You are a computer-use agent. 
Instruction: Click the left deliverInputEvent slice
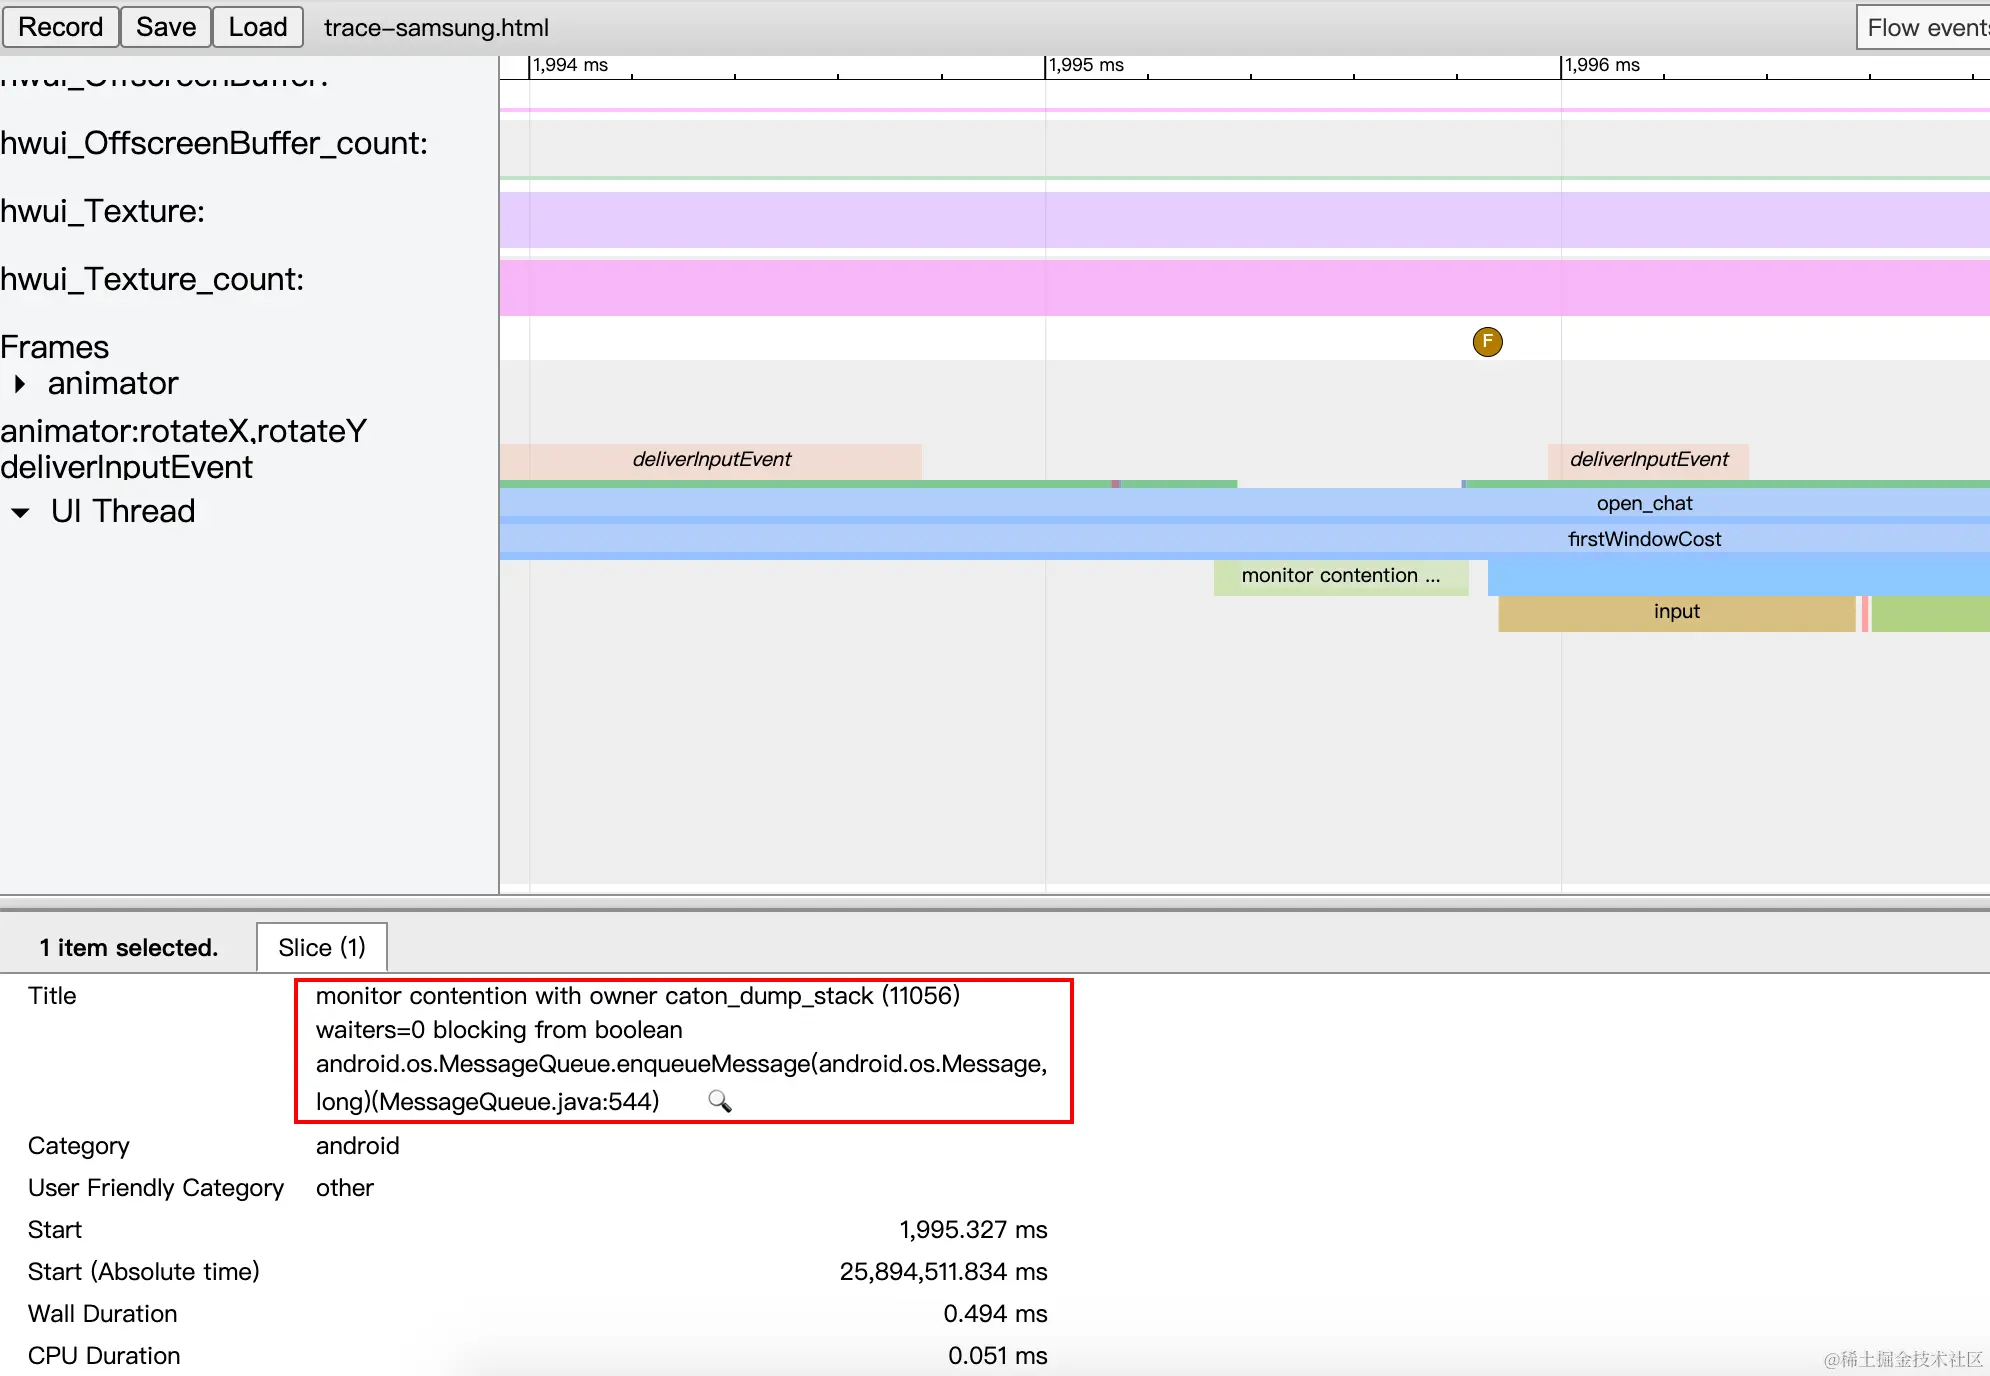click(x=711, y=460)
